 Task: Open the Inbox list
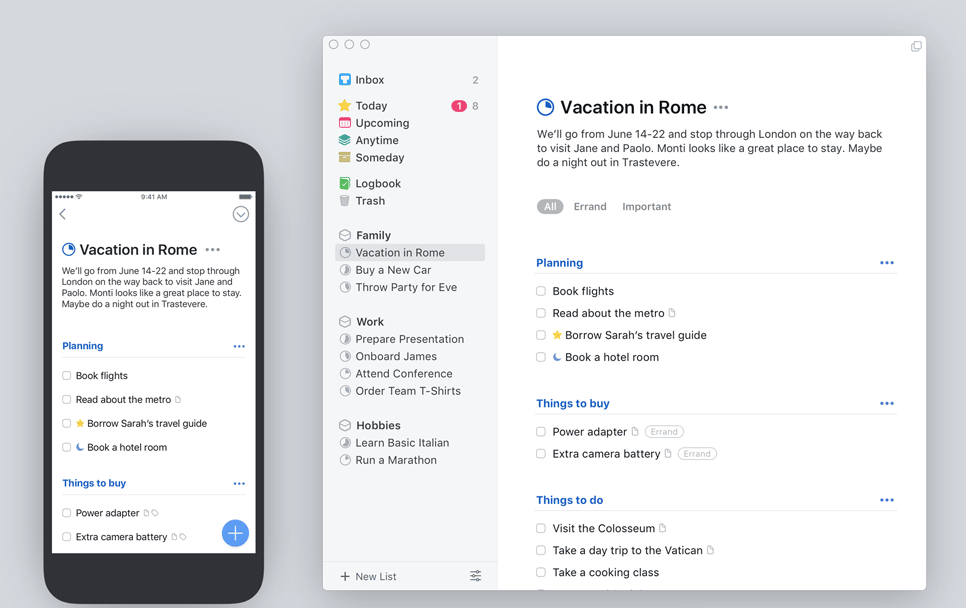(369, 80)
